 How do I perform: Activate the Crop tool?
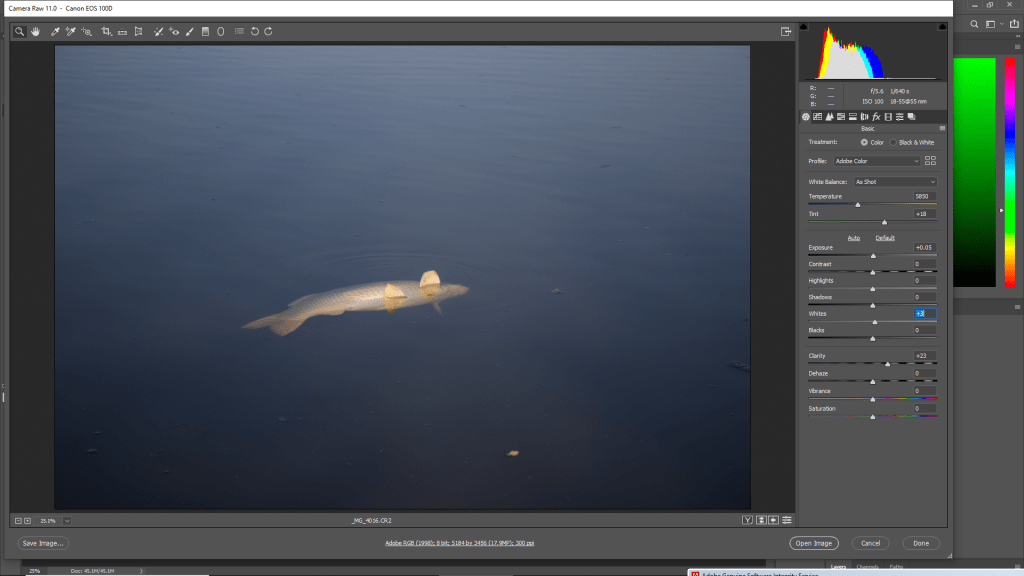(106, 31)
